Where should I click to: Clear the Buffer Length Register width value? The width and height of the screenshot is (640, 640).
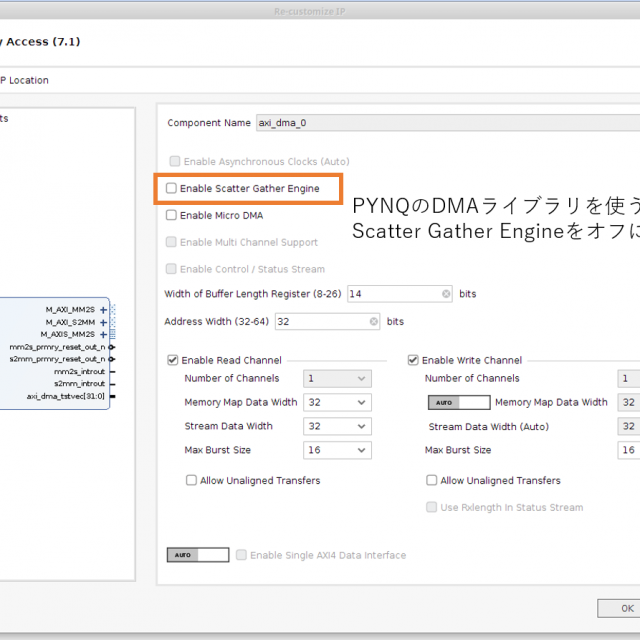coord(446,294)
